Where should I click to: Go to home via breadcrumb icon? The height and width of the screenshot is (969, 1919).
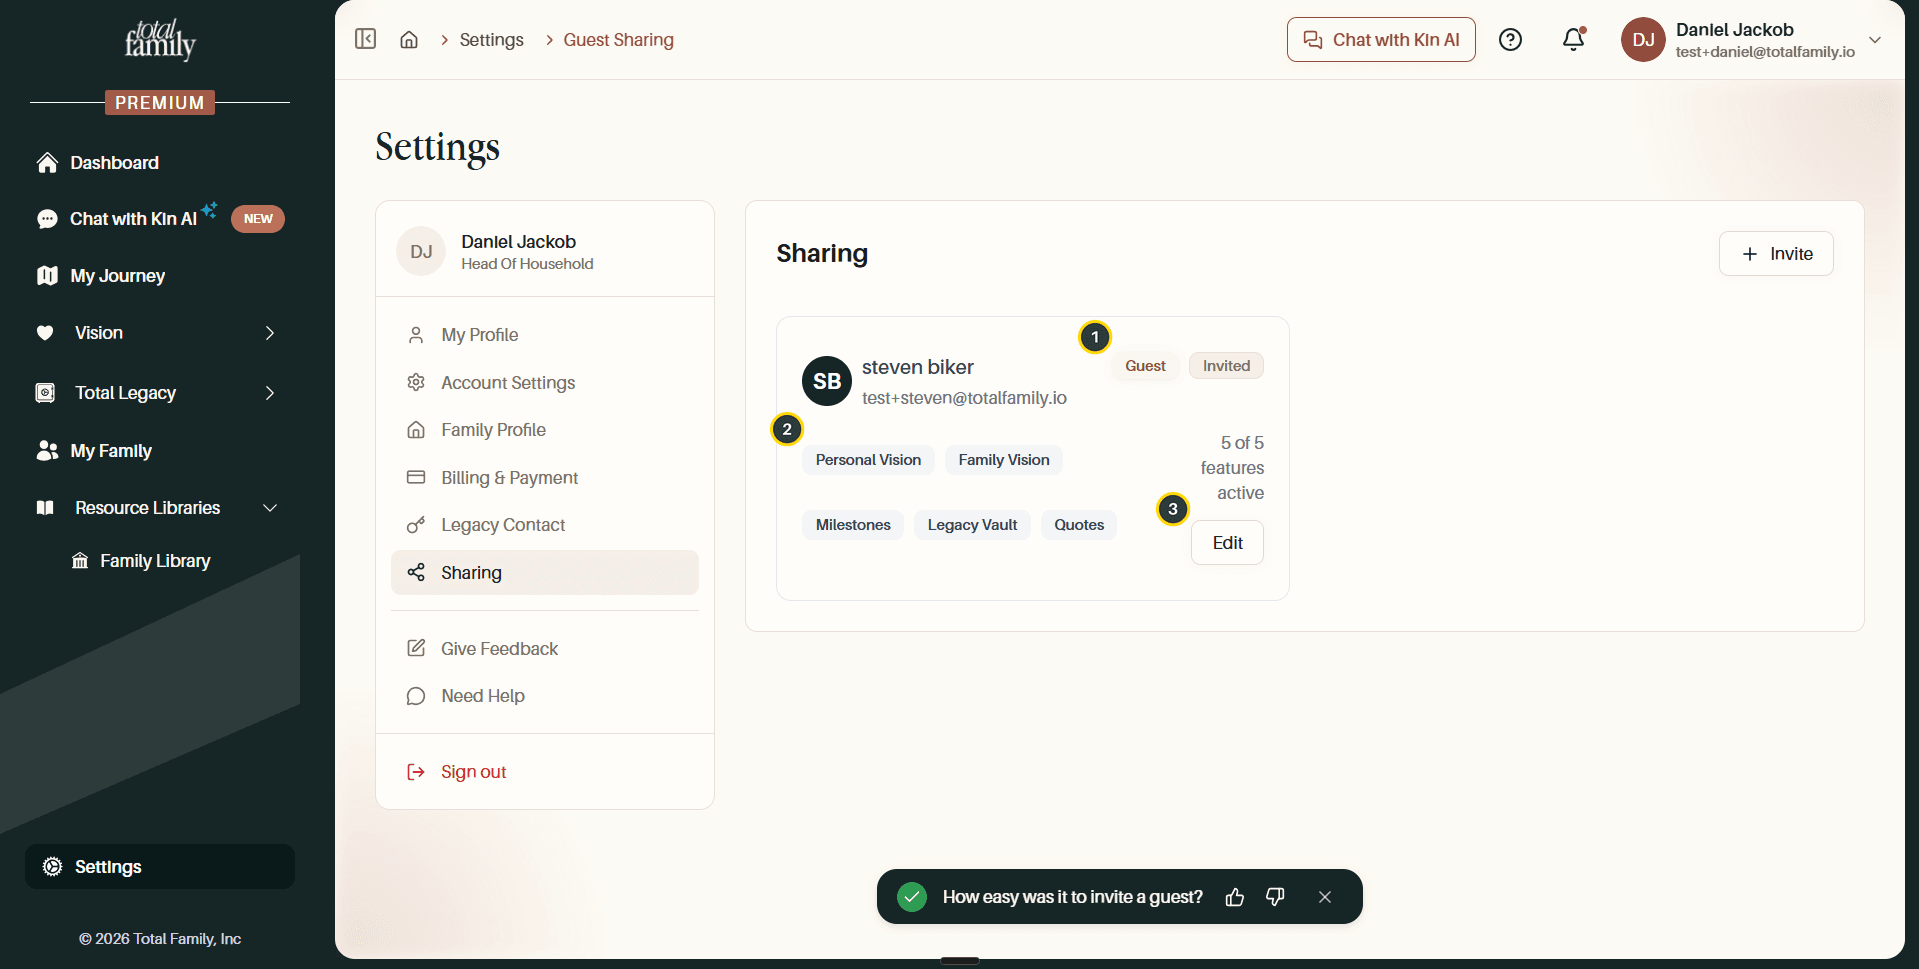pos(409,40)
